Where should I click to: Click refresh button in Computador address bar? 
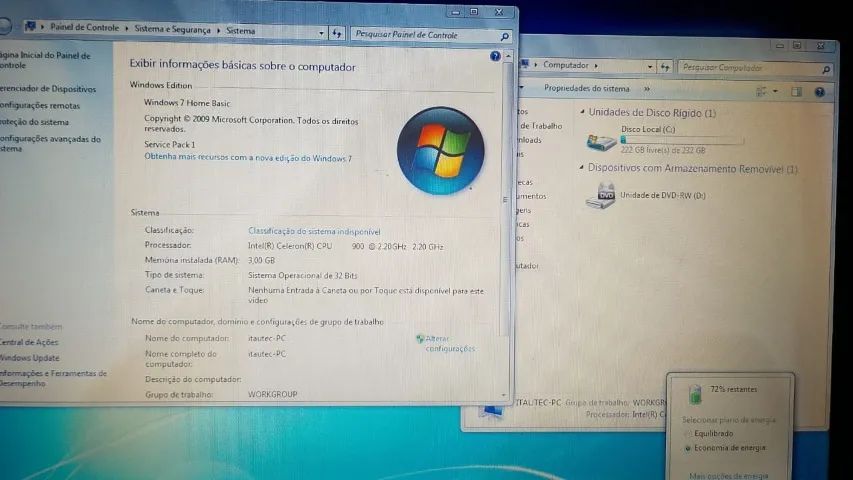(x=665, y=67)
